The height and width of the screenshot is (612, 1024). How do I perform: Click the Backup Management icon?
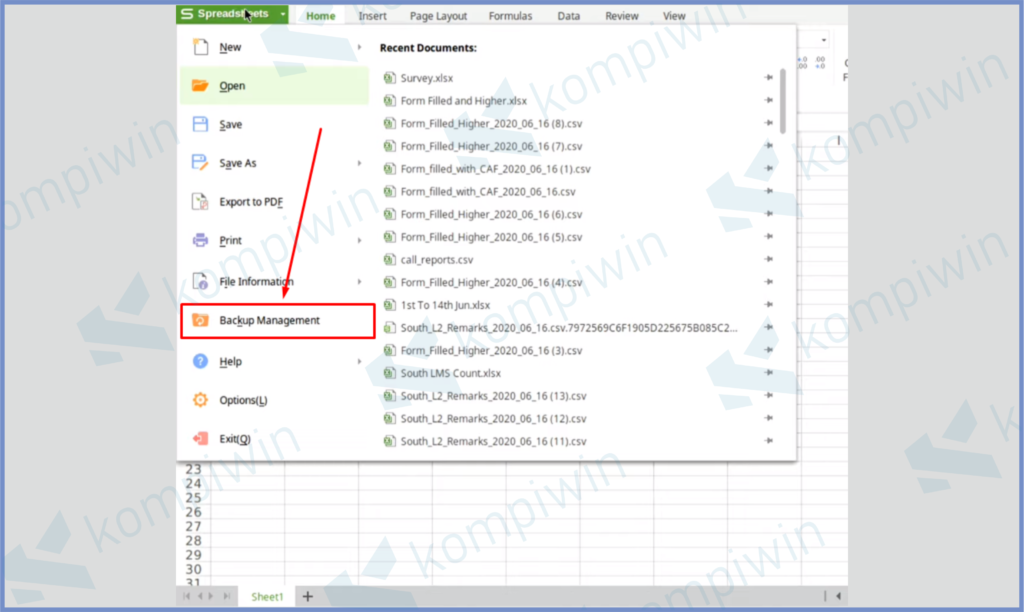[x=200, y=321]
